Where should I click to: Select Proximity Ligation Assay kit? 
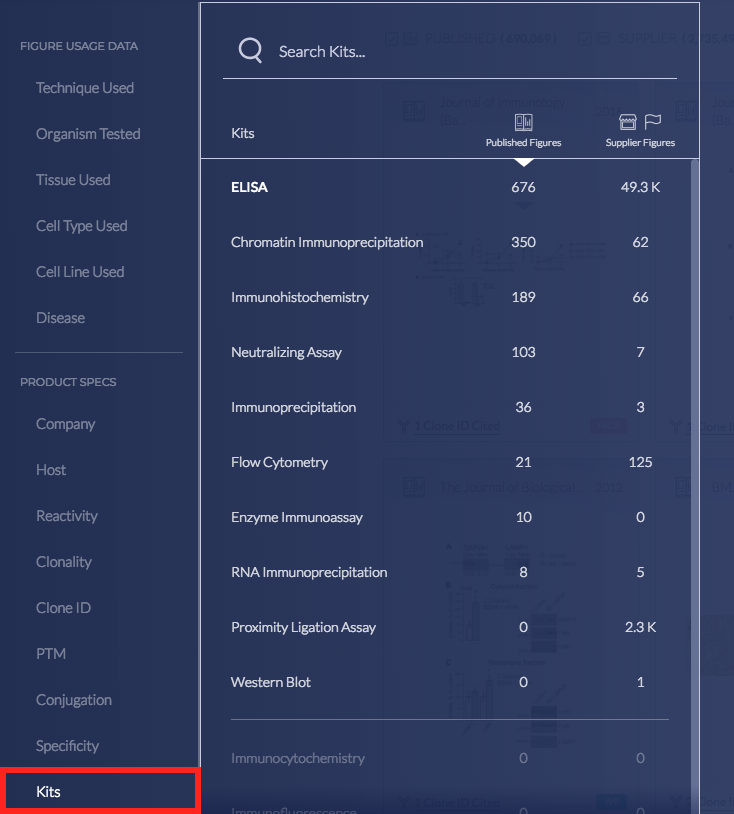tap(450, 627)
